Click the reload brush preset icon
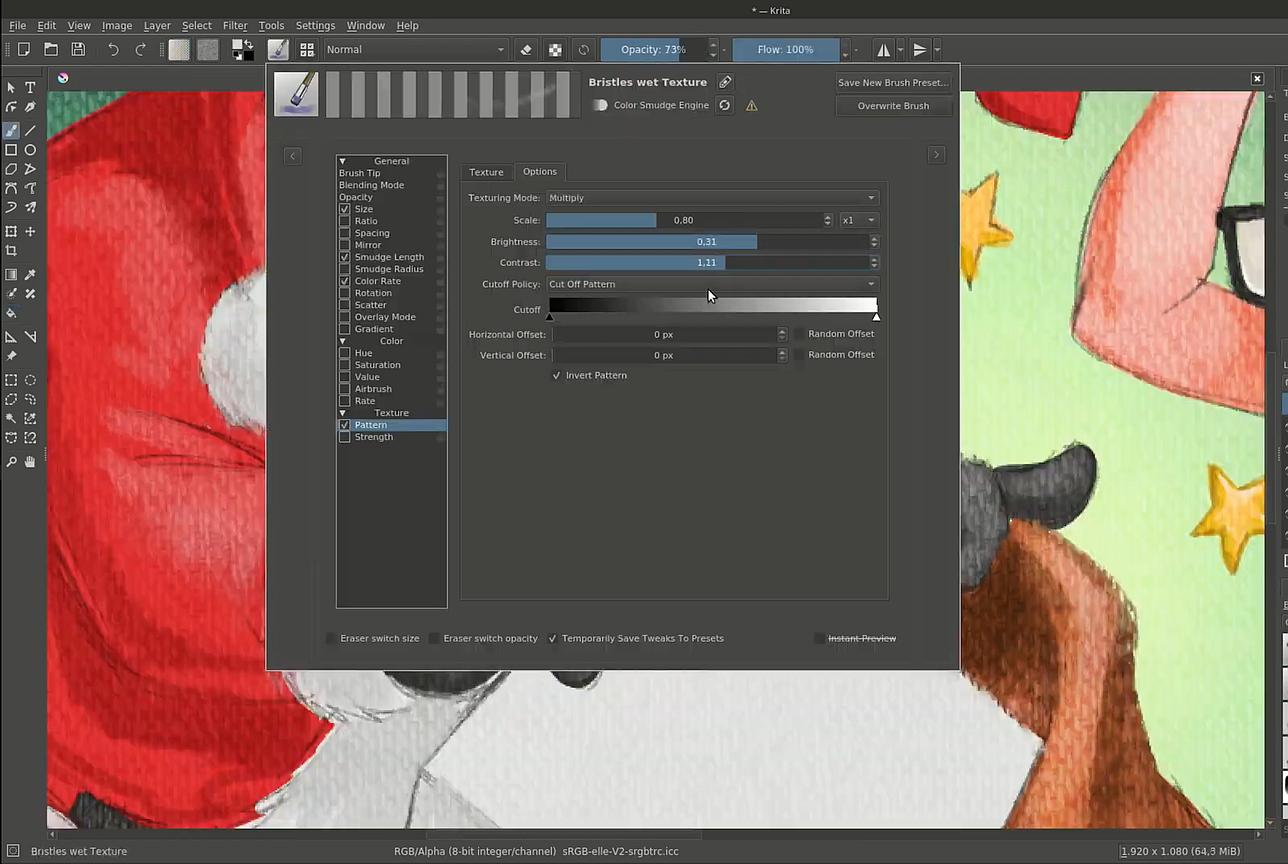1288x864 pixels. click(725, 105)
